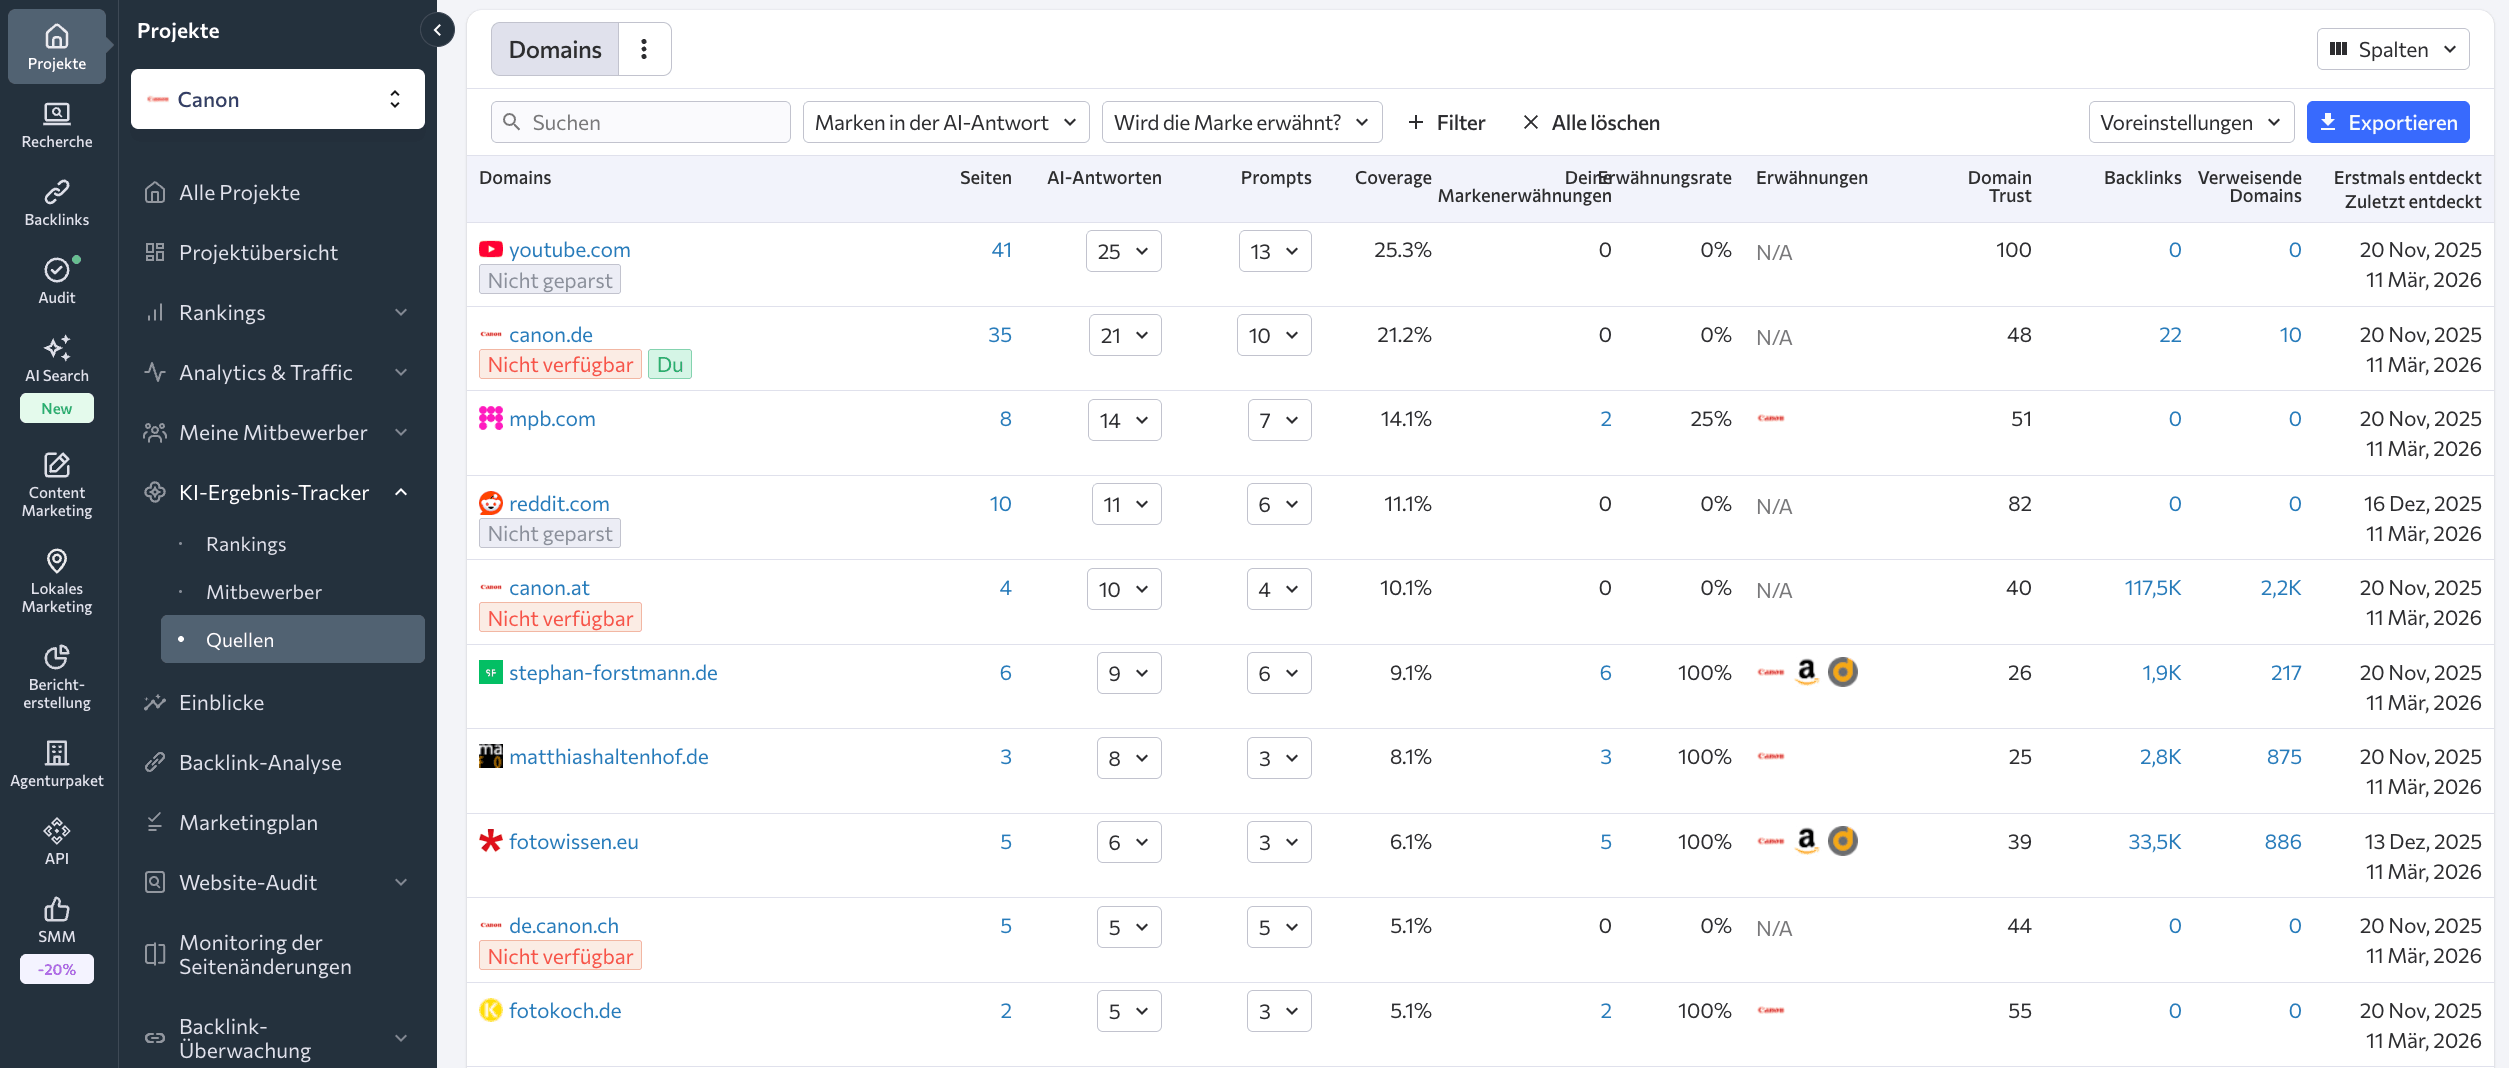
Task: Select the SMM icon with -20% badge
Action: (x=56, y=920)
